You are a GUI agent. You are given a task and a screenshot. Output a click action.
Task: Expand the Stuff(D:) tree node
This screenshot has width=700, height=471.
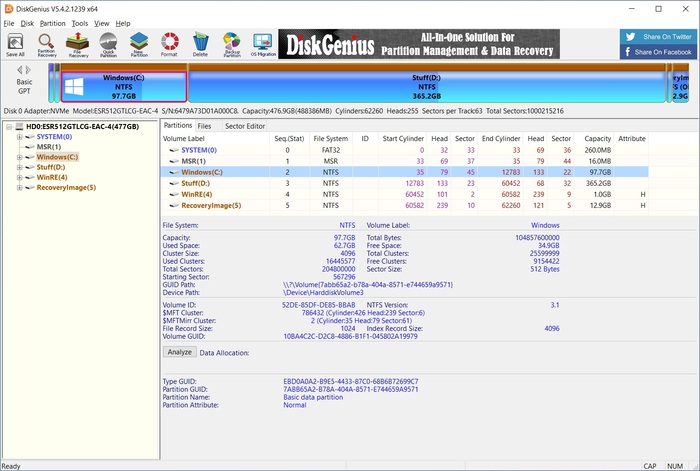coord(20,167)
